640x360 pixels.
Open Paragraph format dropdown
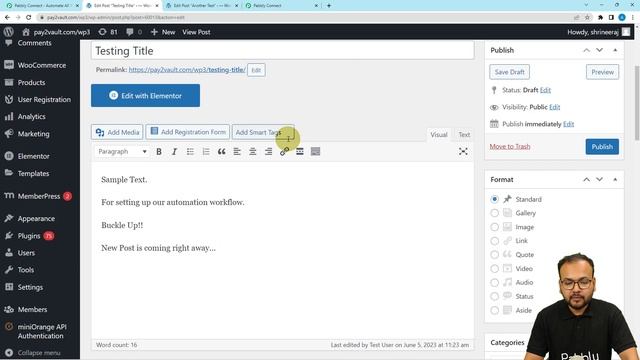point(122,151)
